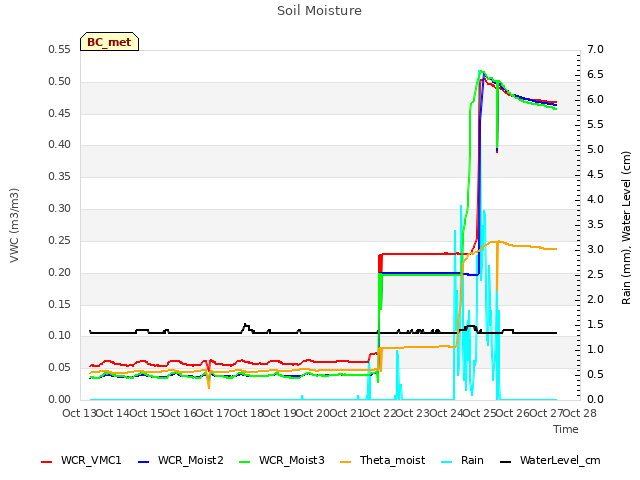The image size is (640, 480).
Task: Click the 3.0 right axis tick label
Action: [596, 249]
